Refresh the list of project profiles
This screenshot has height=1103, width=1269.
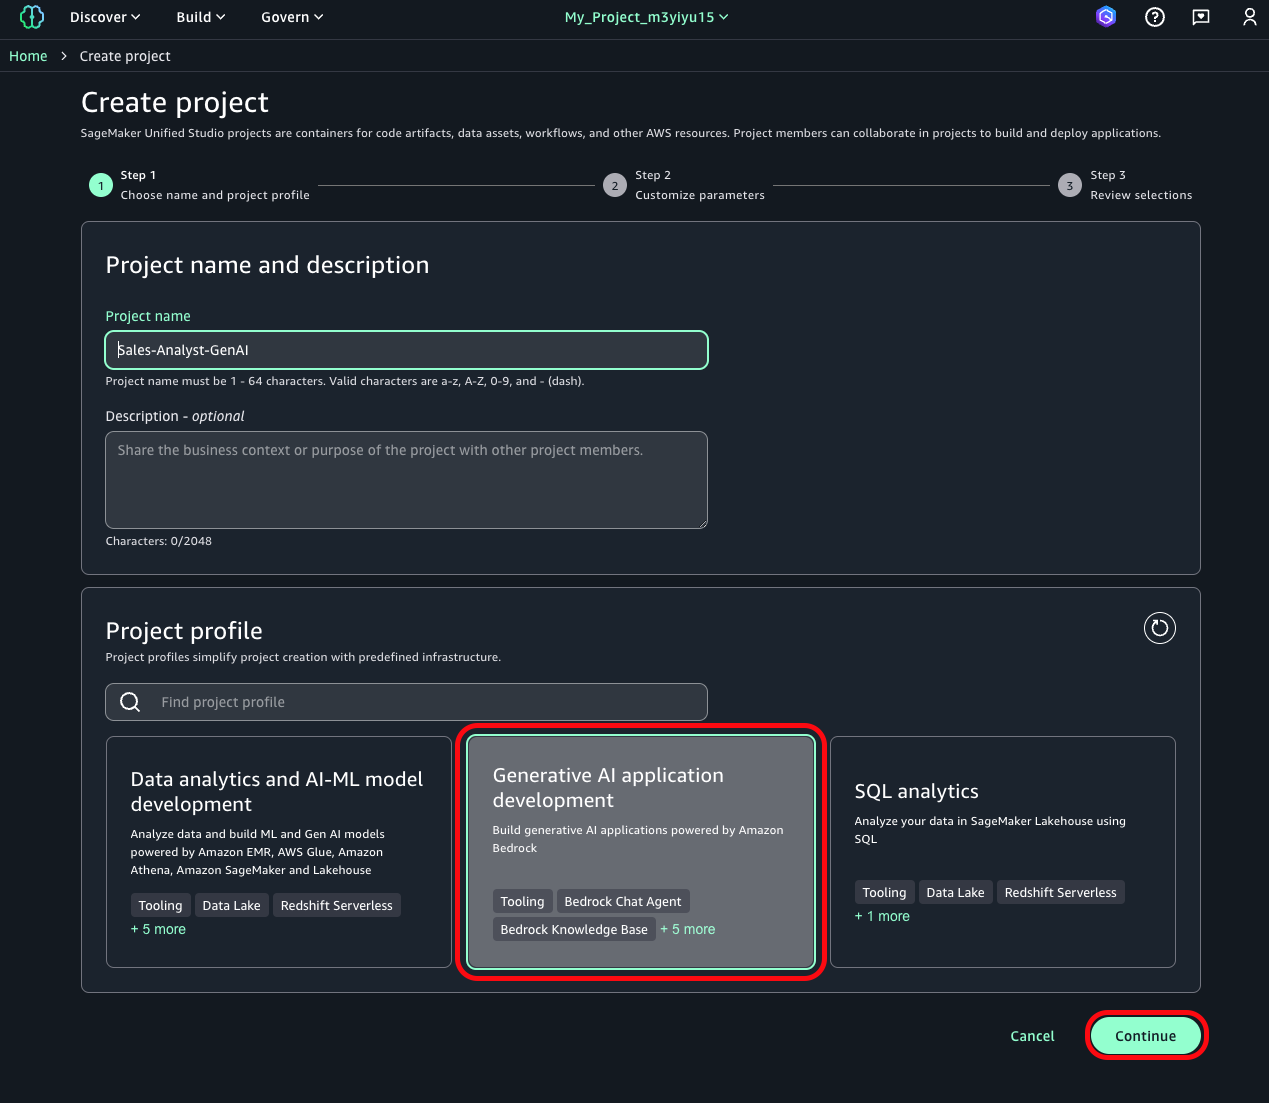1159,628
